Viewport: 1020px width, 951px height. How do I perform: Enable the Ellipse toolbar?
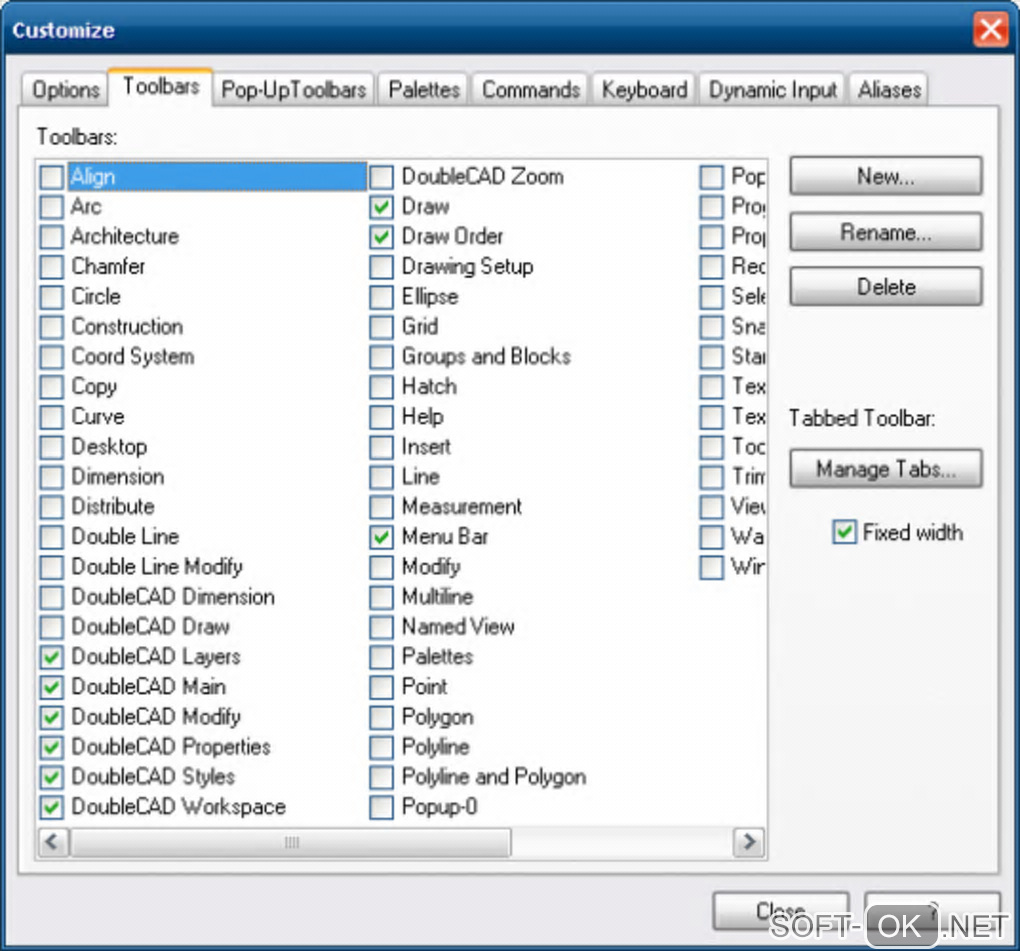pos(382,297)
